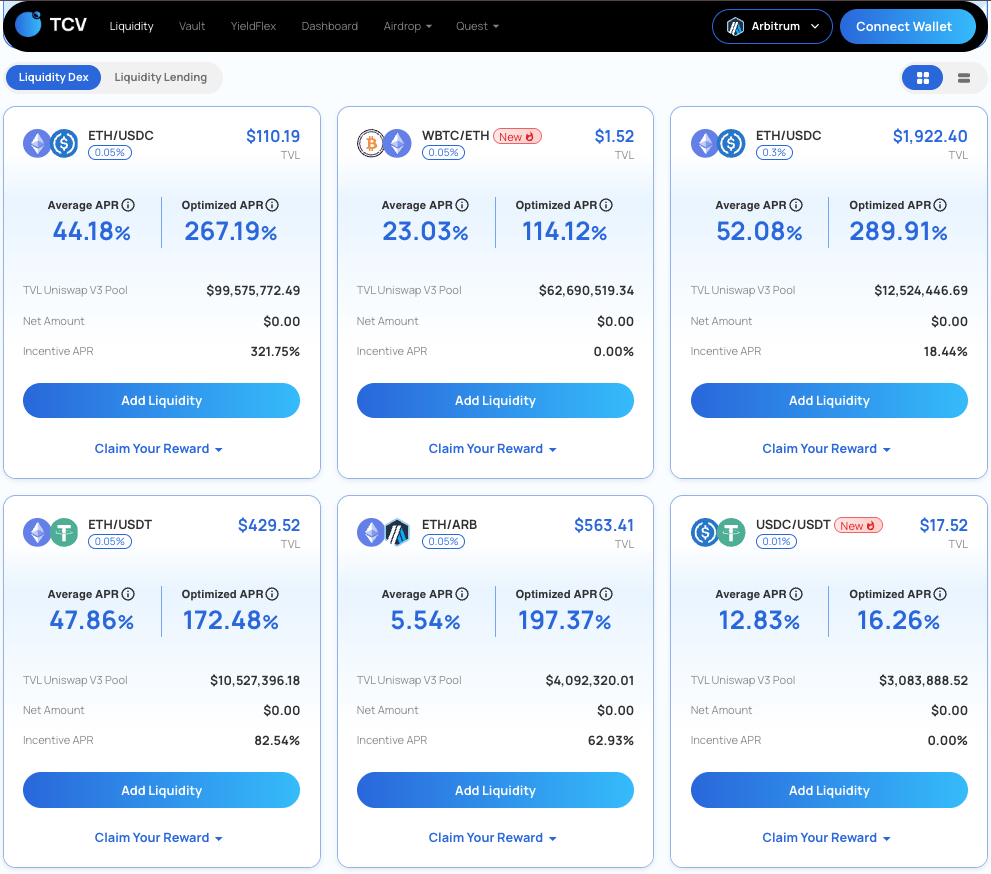
Task: Enable the Liquidity Dex filter
Action: pos(53,76)
